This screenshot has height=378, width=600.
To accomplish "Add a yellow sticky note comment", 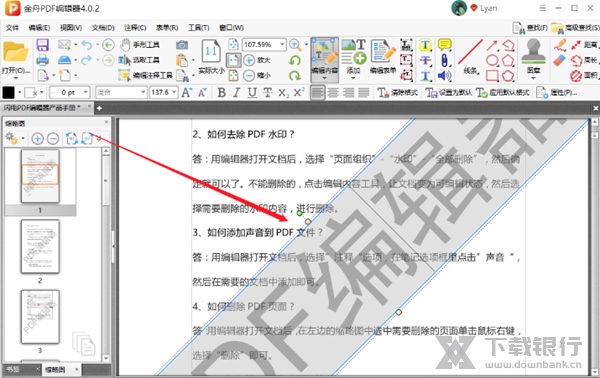I will click(444, 45).
